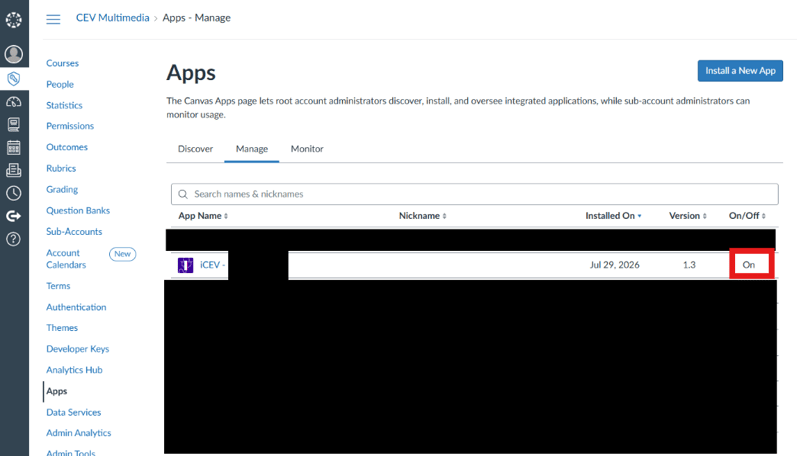
Task: Open Permissions in account menu
Action: coord(70,126)
